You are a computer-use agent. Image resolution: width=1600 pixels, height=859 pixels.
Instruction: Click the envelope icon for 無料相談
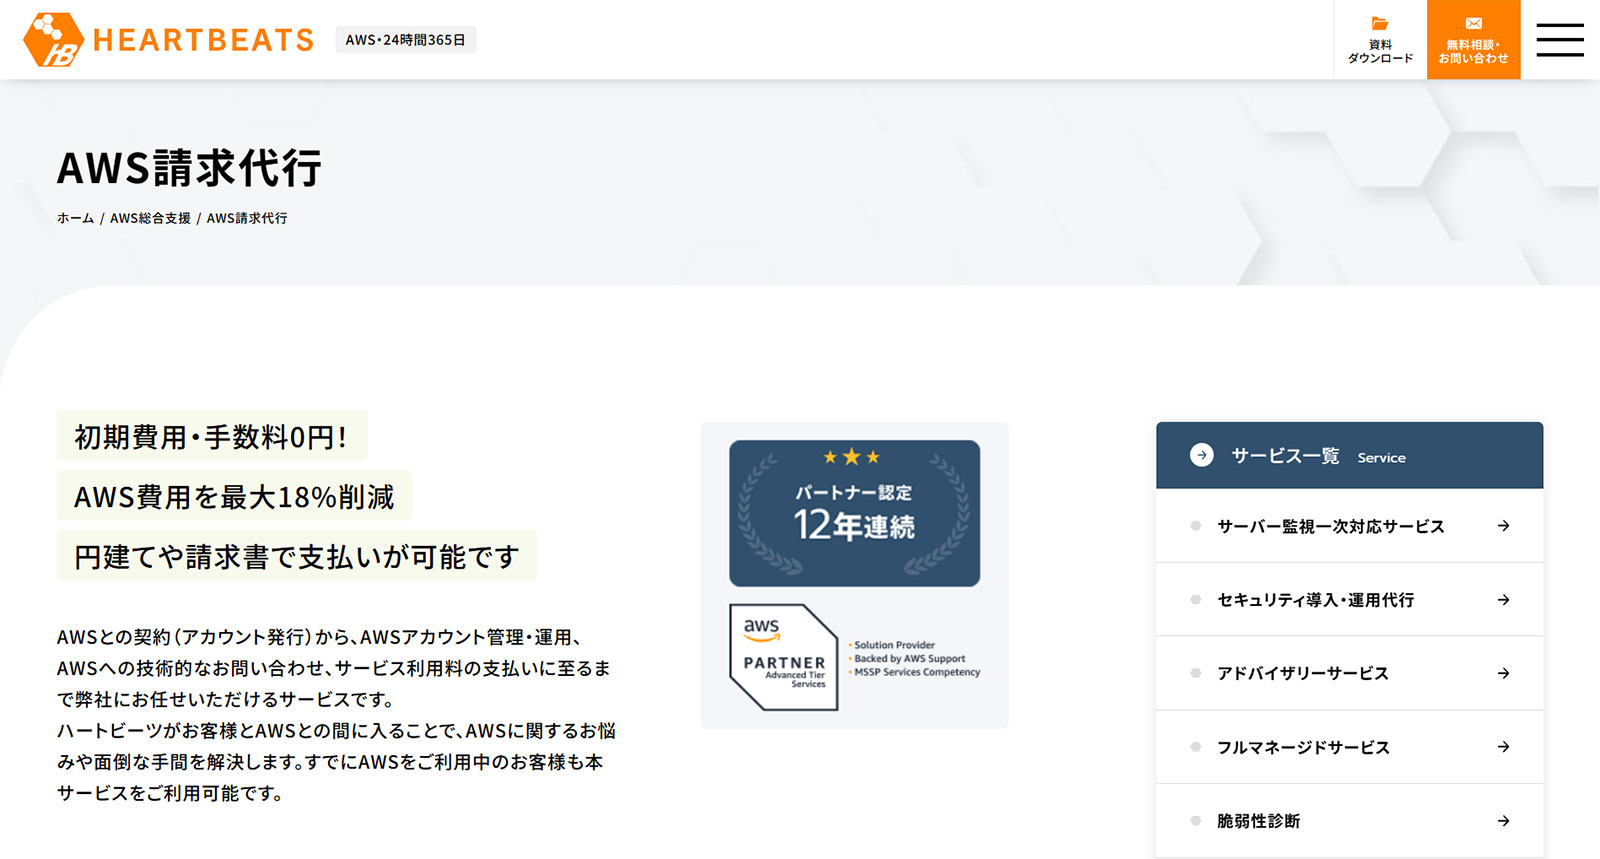point(1473,23)
